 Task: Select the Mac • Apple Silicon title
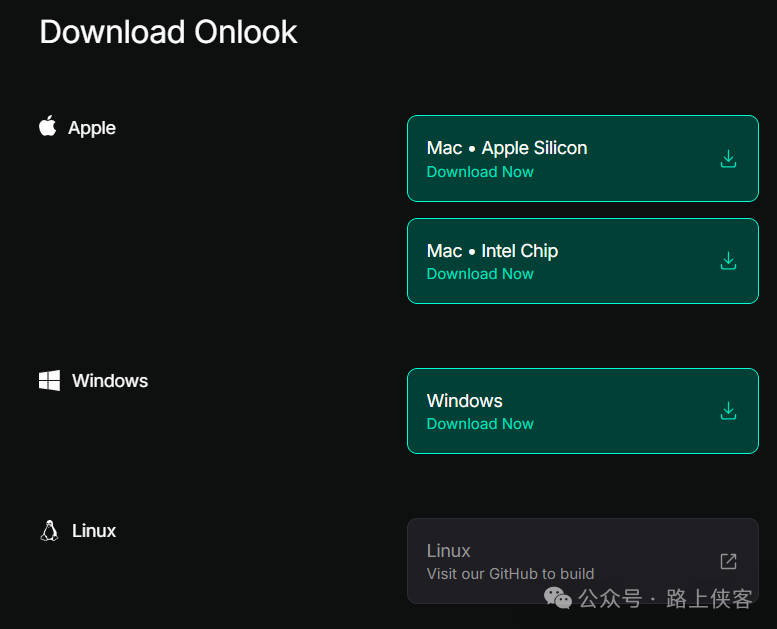[507, 148]
